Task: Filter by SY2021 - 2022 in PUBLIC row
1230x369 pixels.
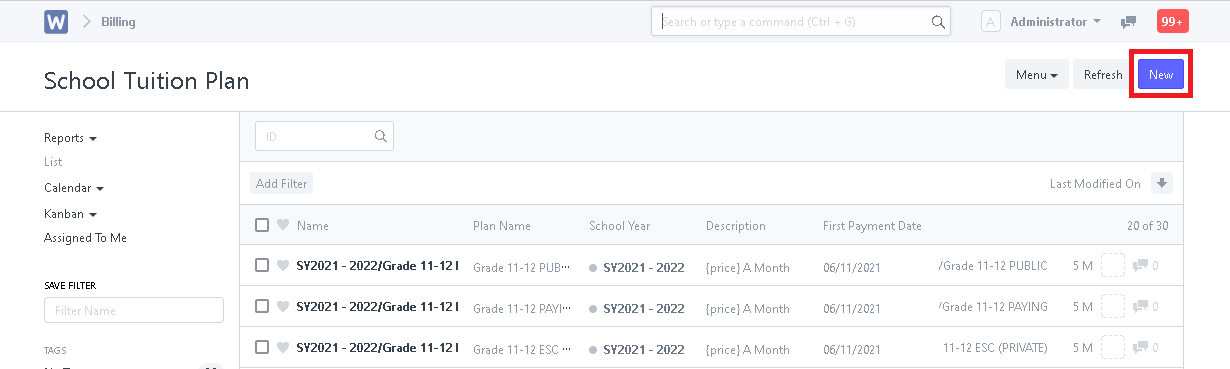Action: click(643, 267)
